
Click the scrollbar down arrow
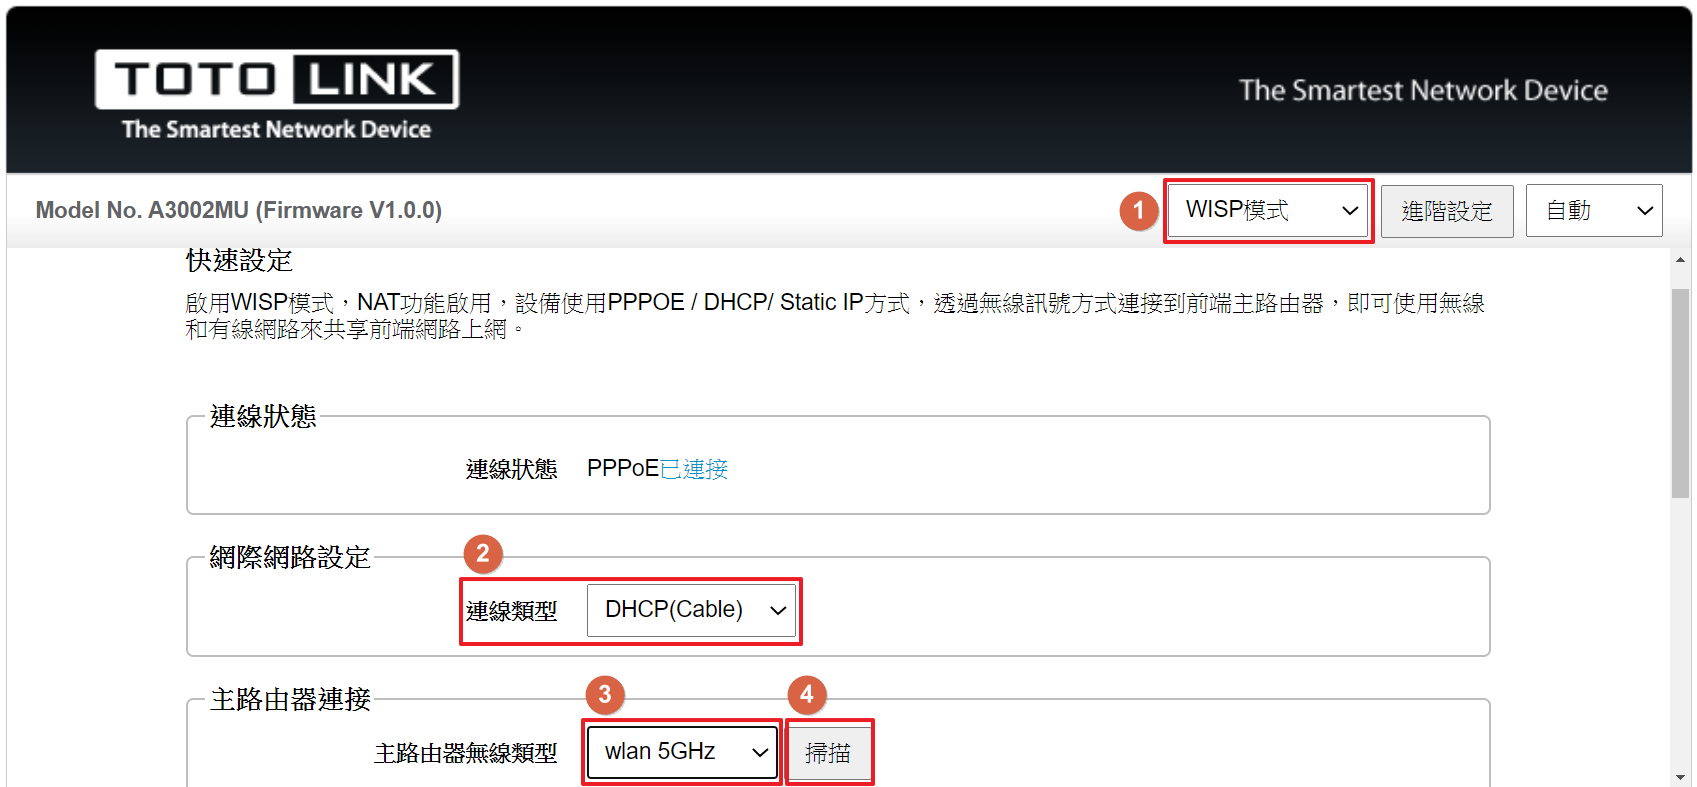tap(1680, 777)
